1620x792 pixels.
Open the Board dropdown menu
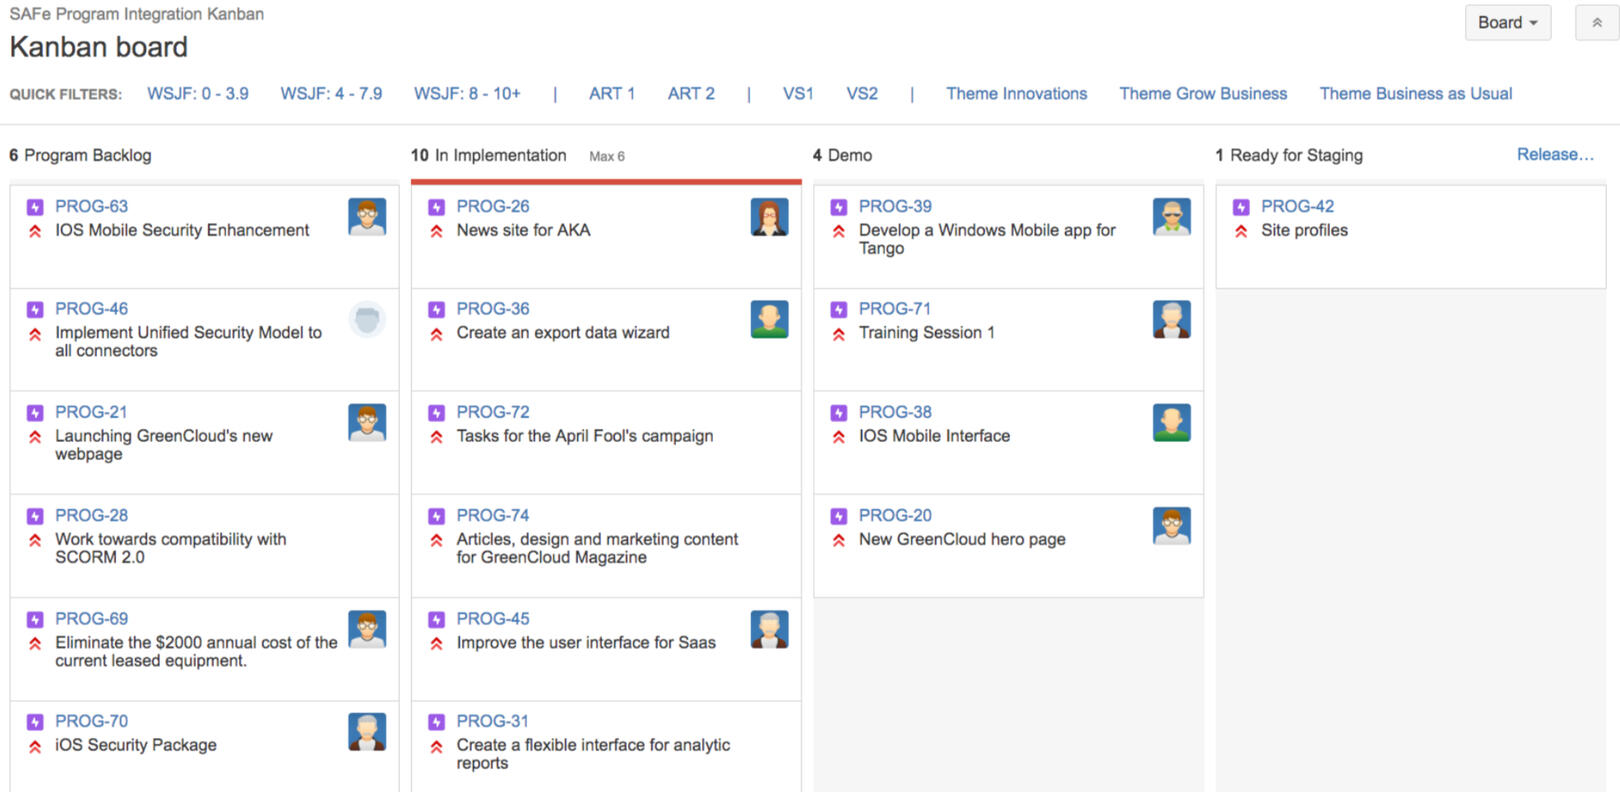pyautogui.click(x=1507, y=23)
